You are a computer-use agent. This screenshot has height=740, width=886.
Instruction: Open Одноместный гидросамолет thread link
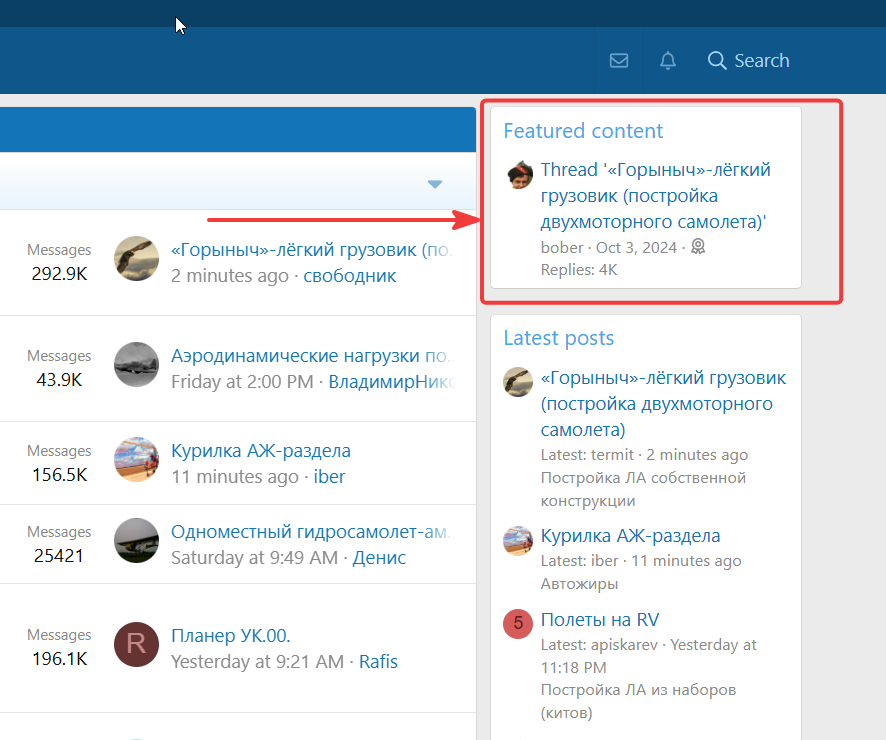pyautogui.click(x=312, y=532)
